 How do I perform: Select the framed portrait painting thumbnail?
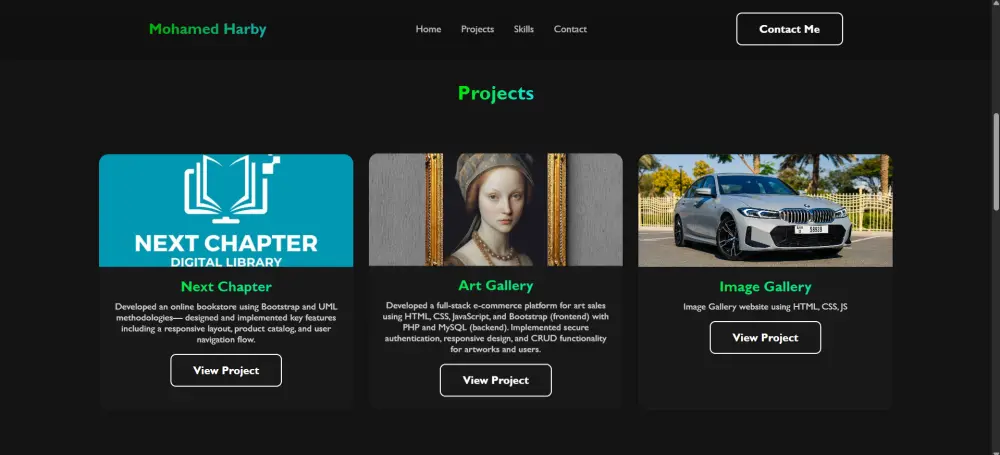click(x=496, y=210)
